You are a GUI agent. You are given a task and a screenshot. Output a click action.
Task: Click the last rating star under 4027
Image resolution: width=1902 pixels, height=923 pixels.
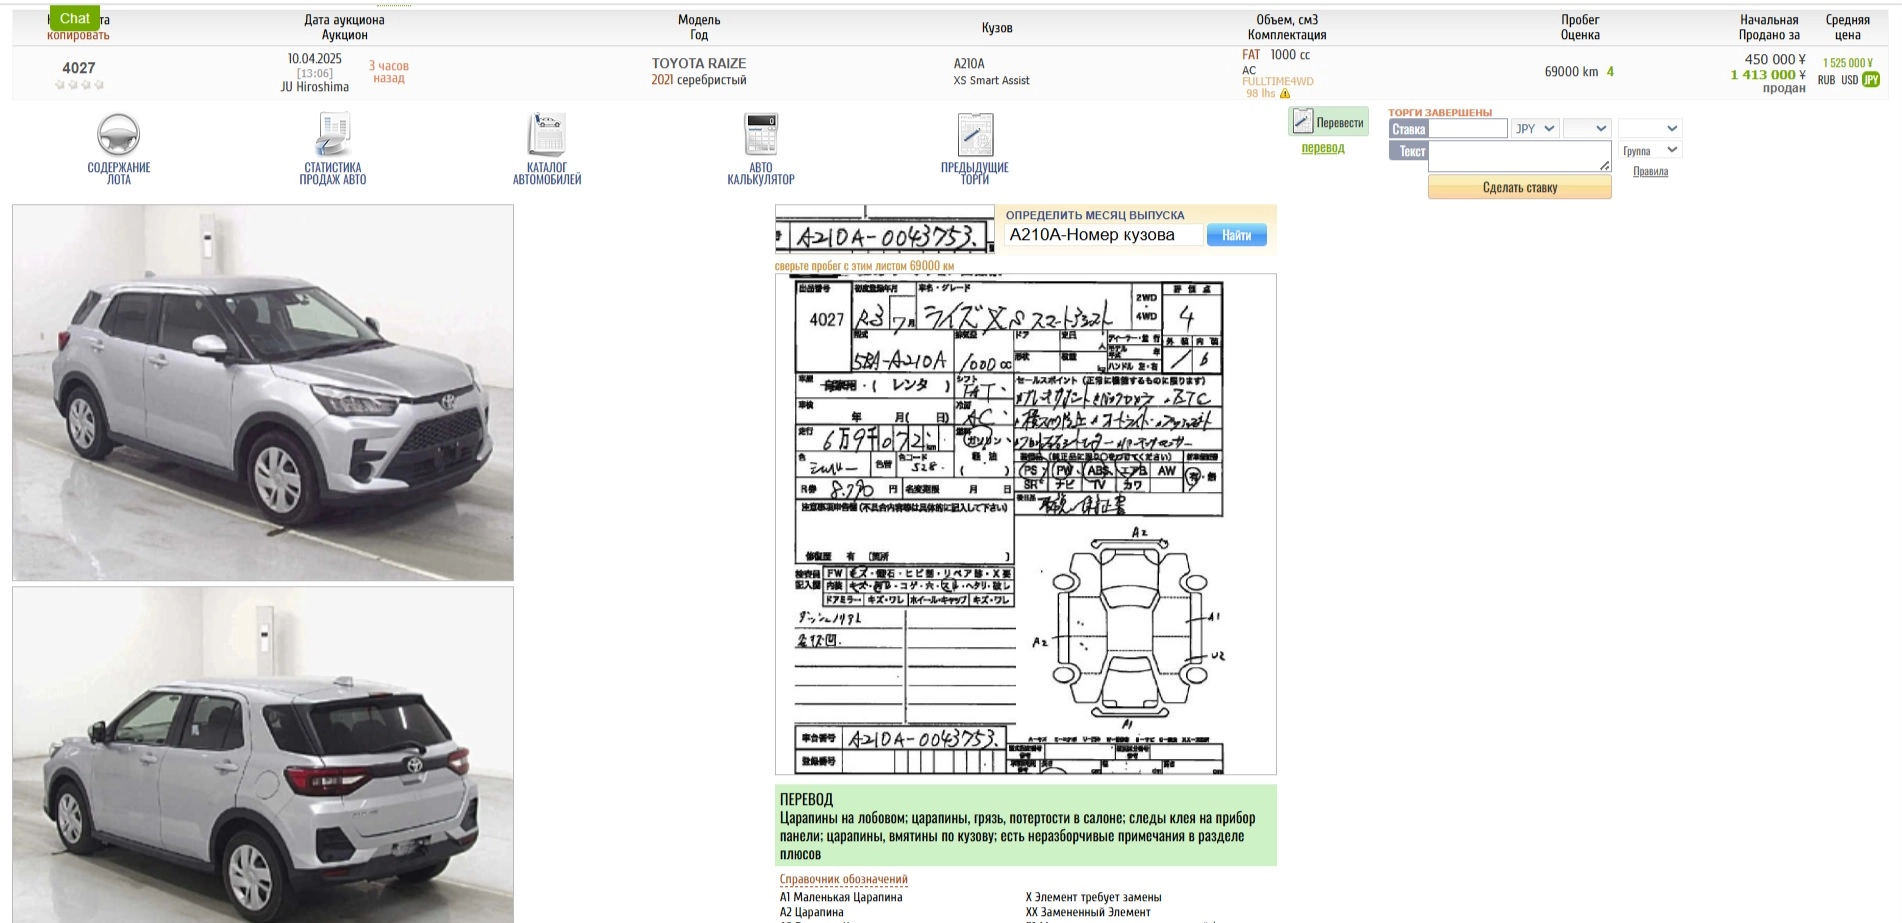(x=98, y=85)
